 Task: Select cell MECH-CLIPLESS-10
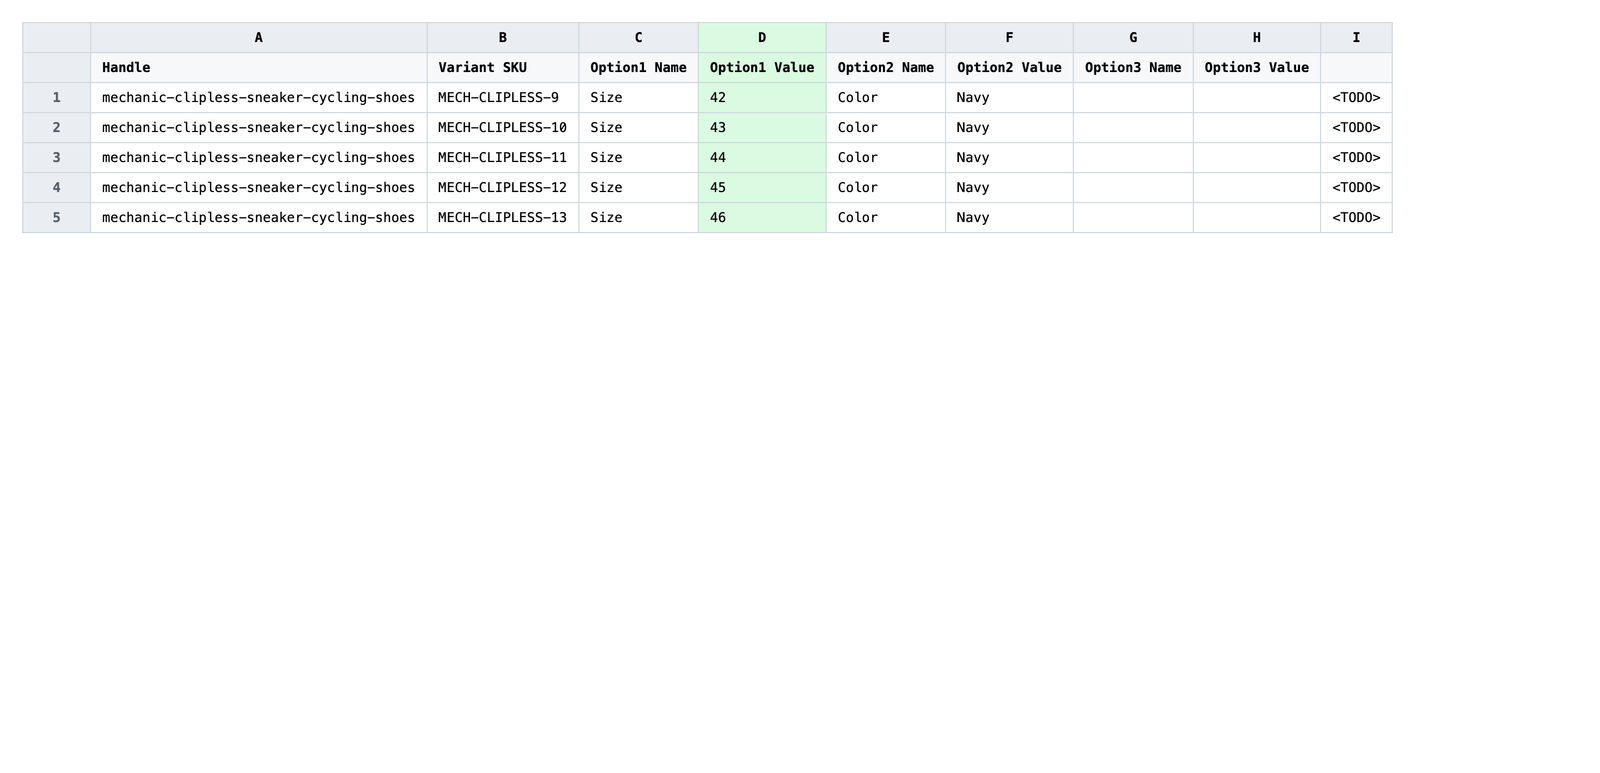pos(503,128)
